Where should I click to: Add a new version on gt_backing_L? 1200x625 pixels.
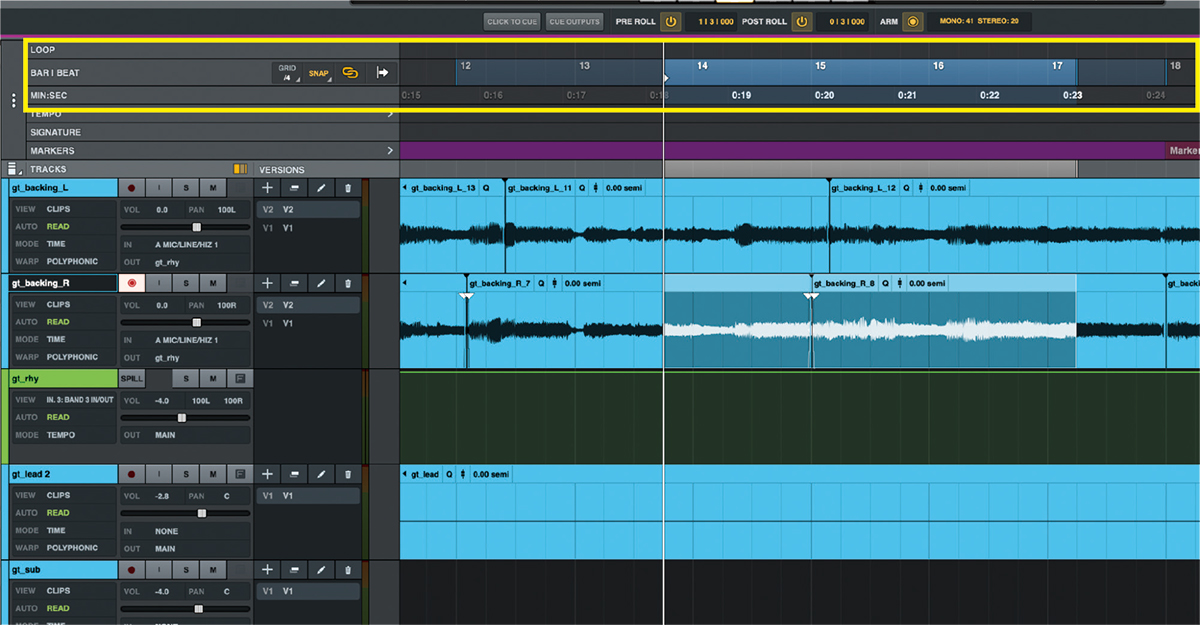267,188
